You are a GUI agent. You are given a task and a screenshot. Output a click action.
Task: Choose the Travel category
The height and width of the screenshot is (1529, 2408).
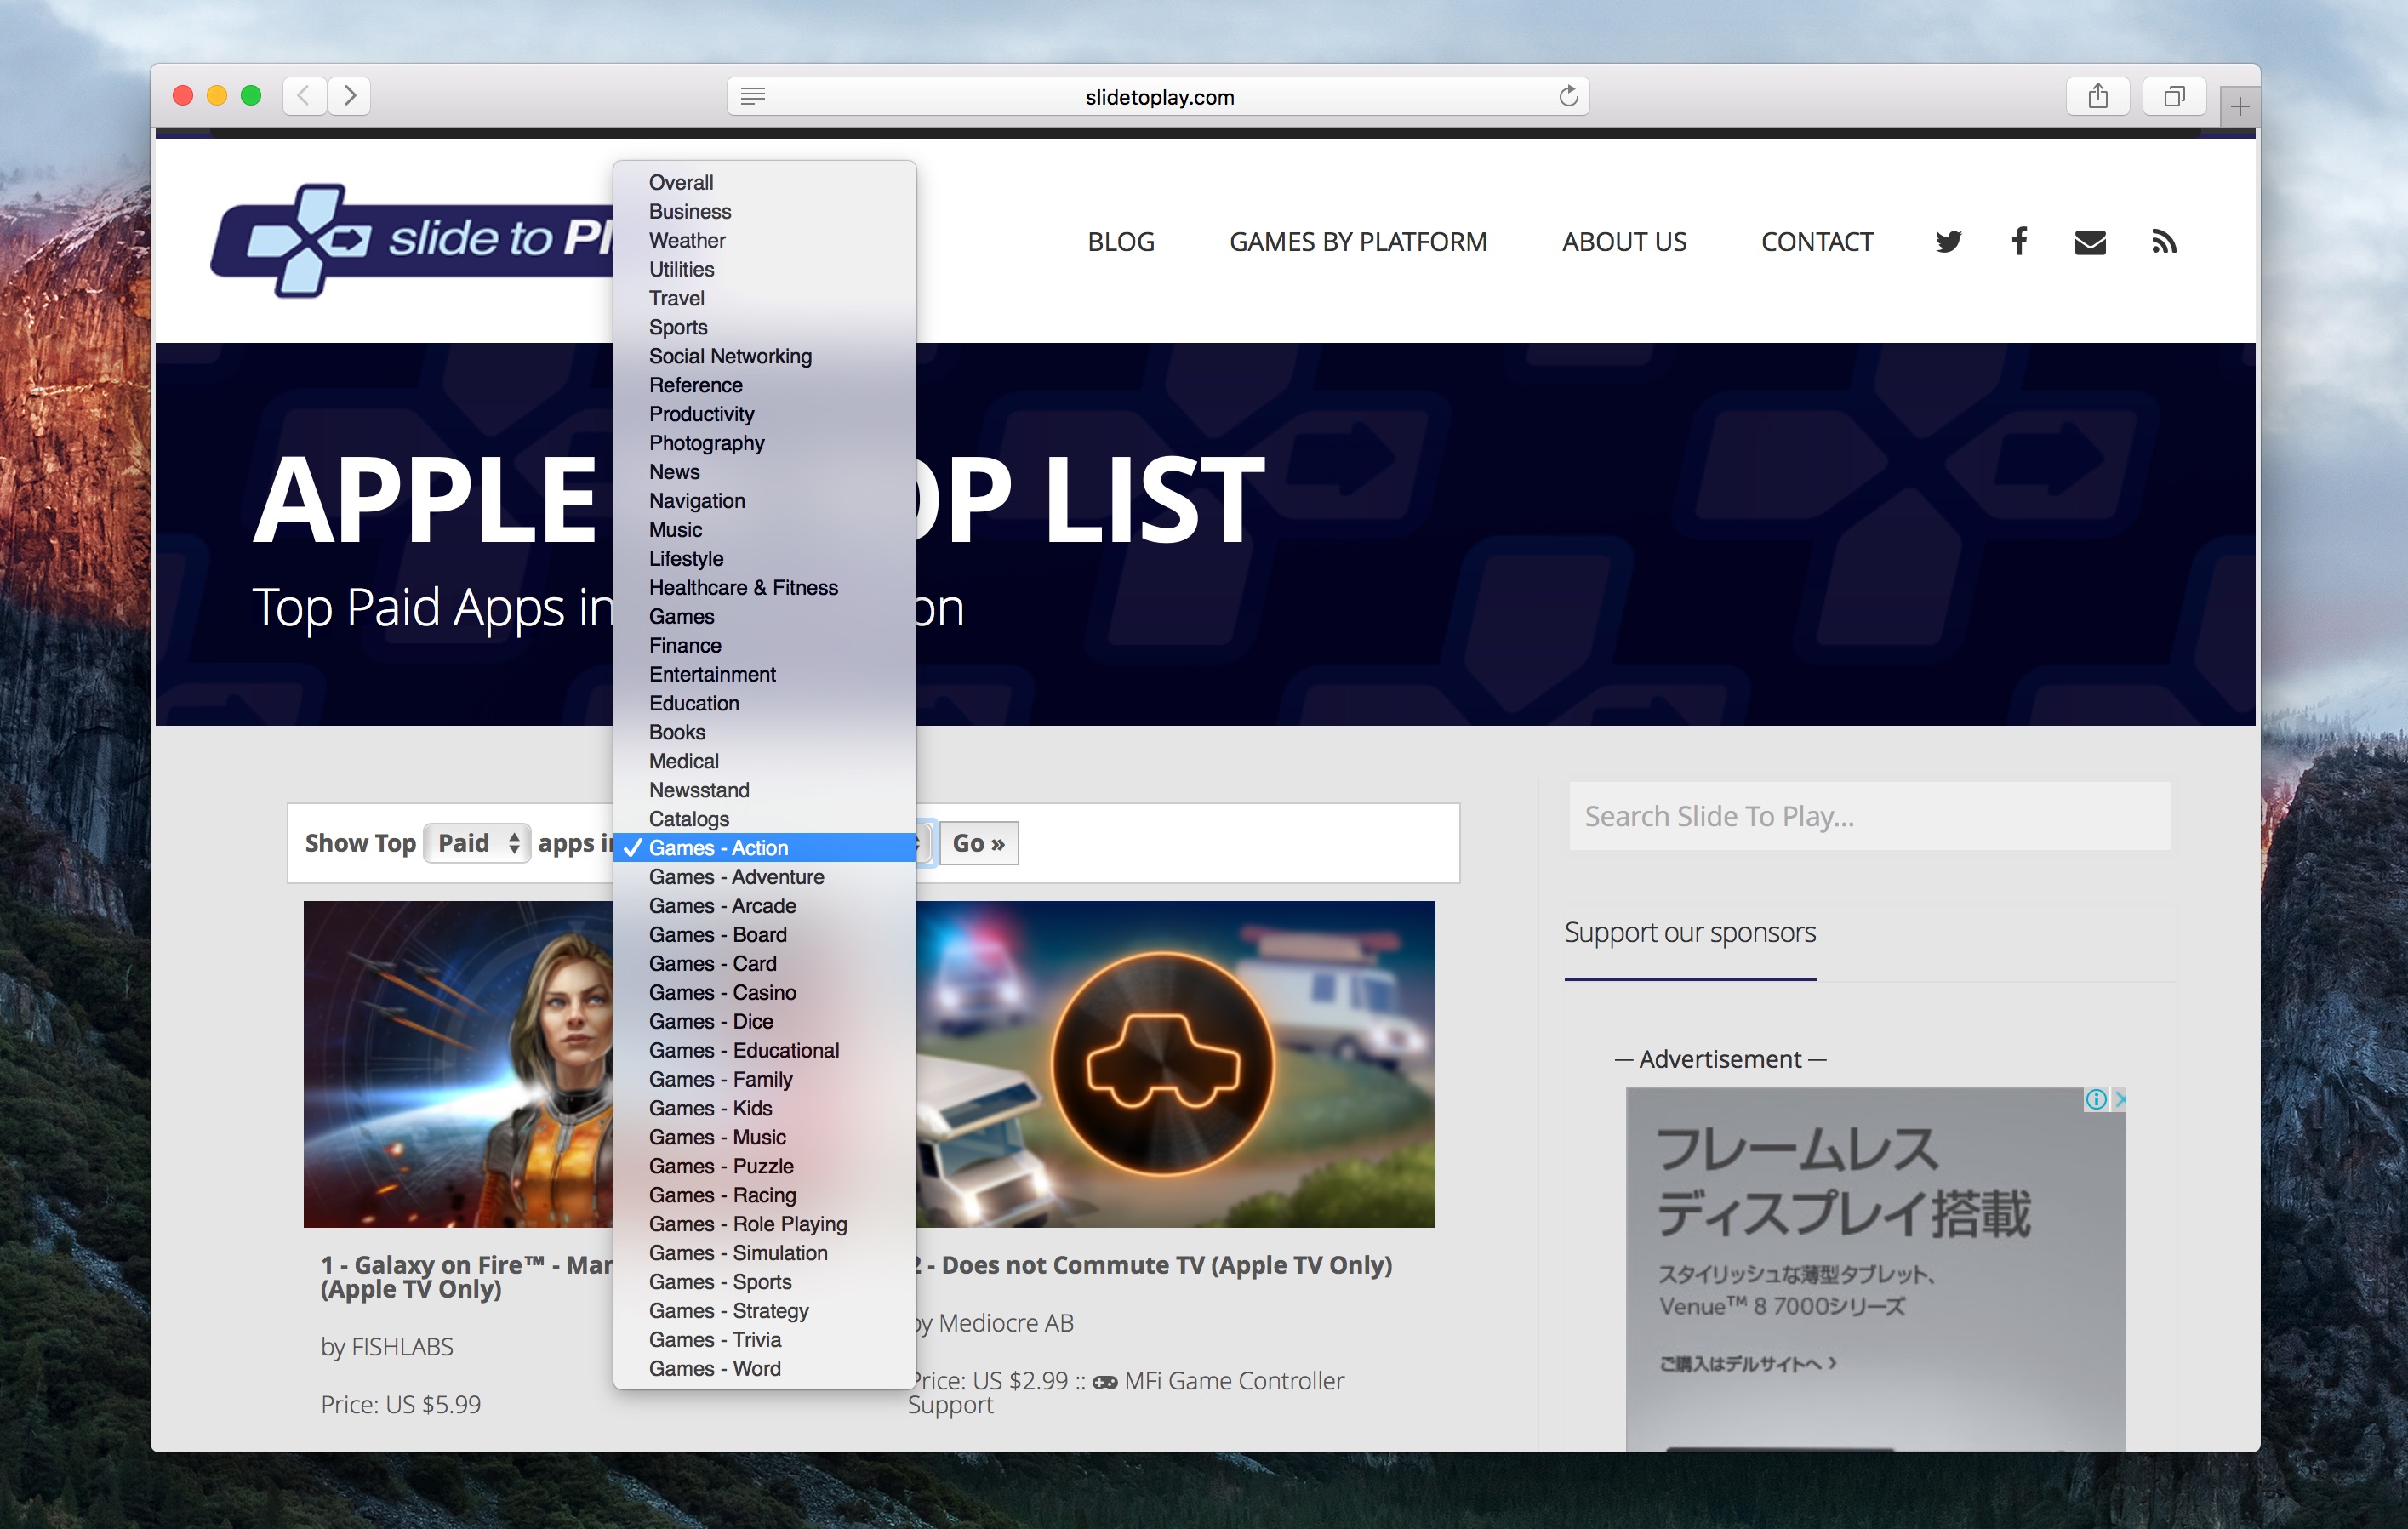pyautogui.click(x=765, y=298)
